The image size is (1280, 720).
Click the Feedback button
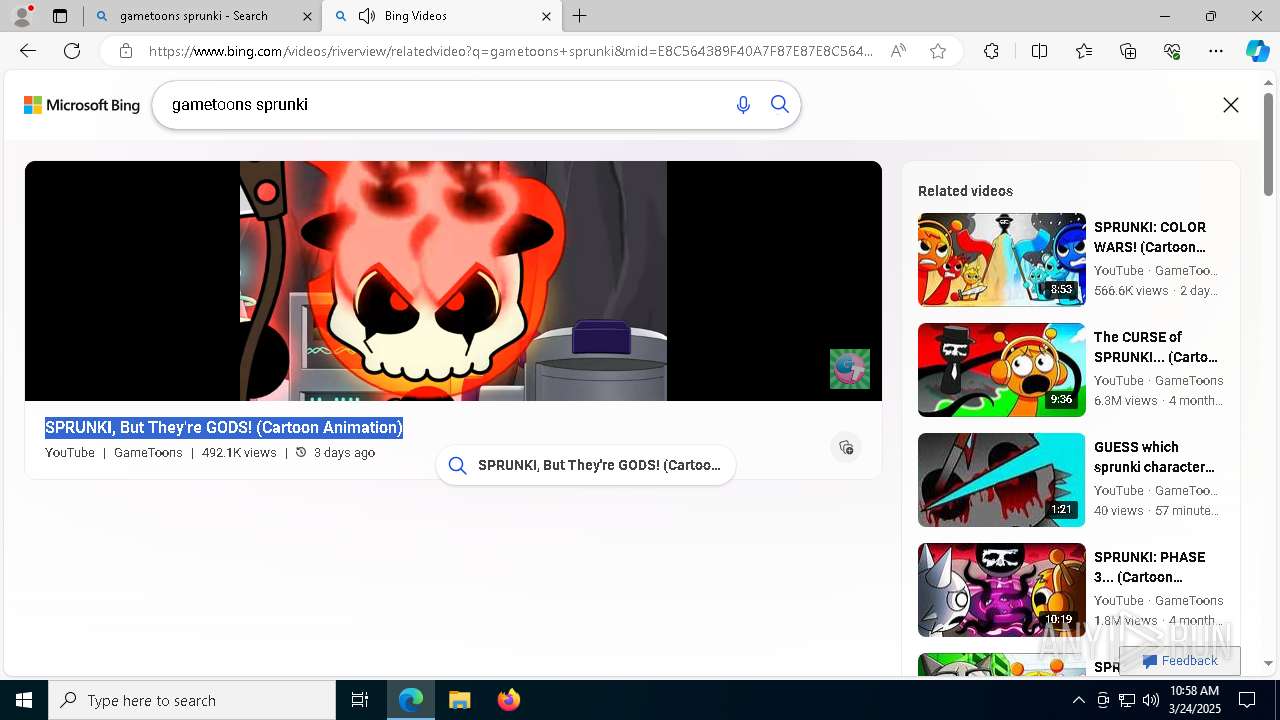1180,661
